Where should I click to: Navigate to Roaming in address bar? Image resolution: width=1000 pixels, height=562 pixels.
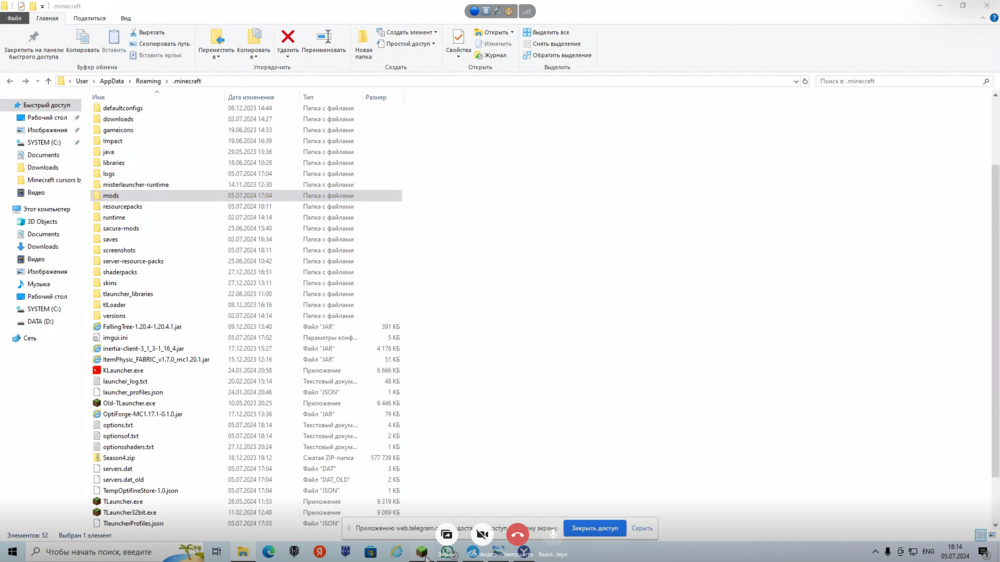coord(148,81)
